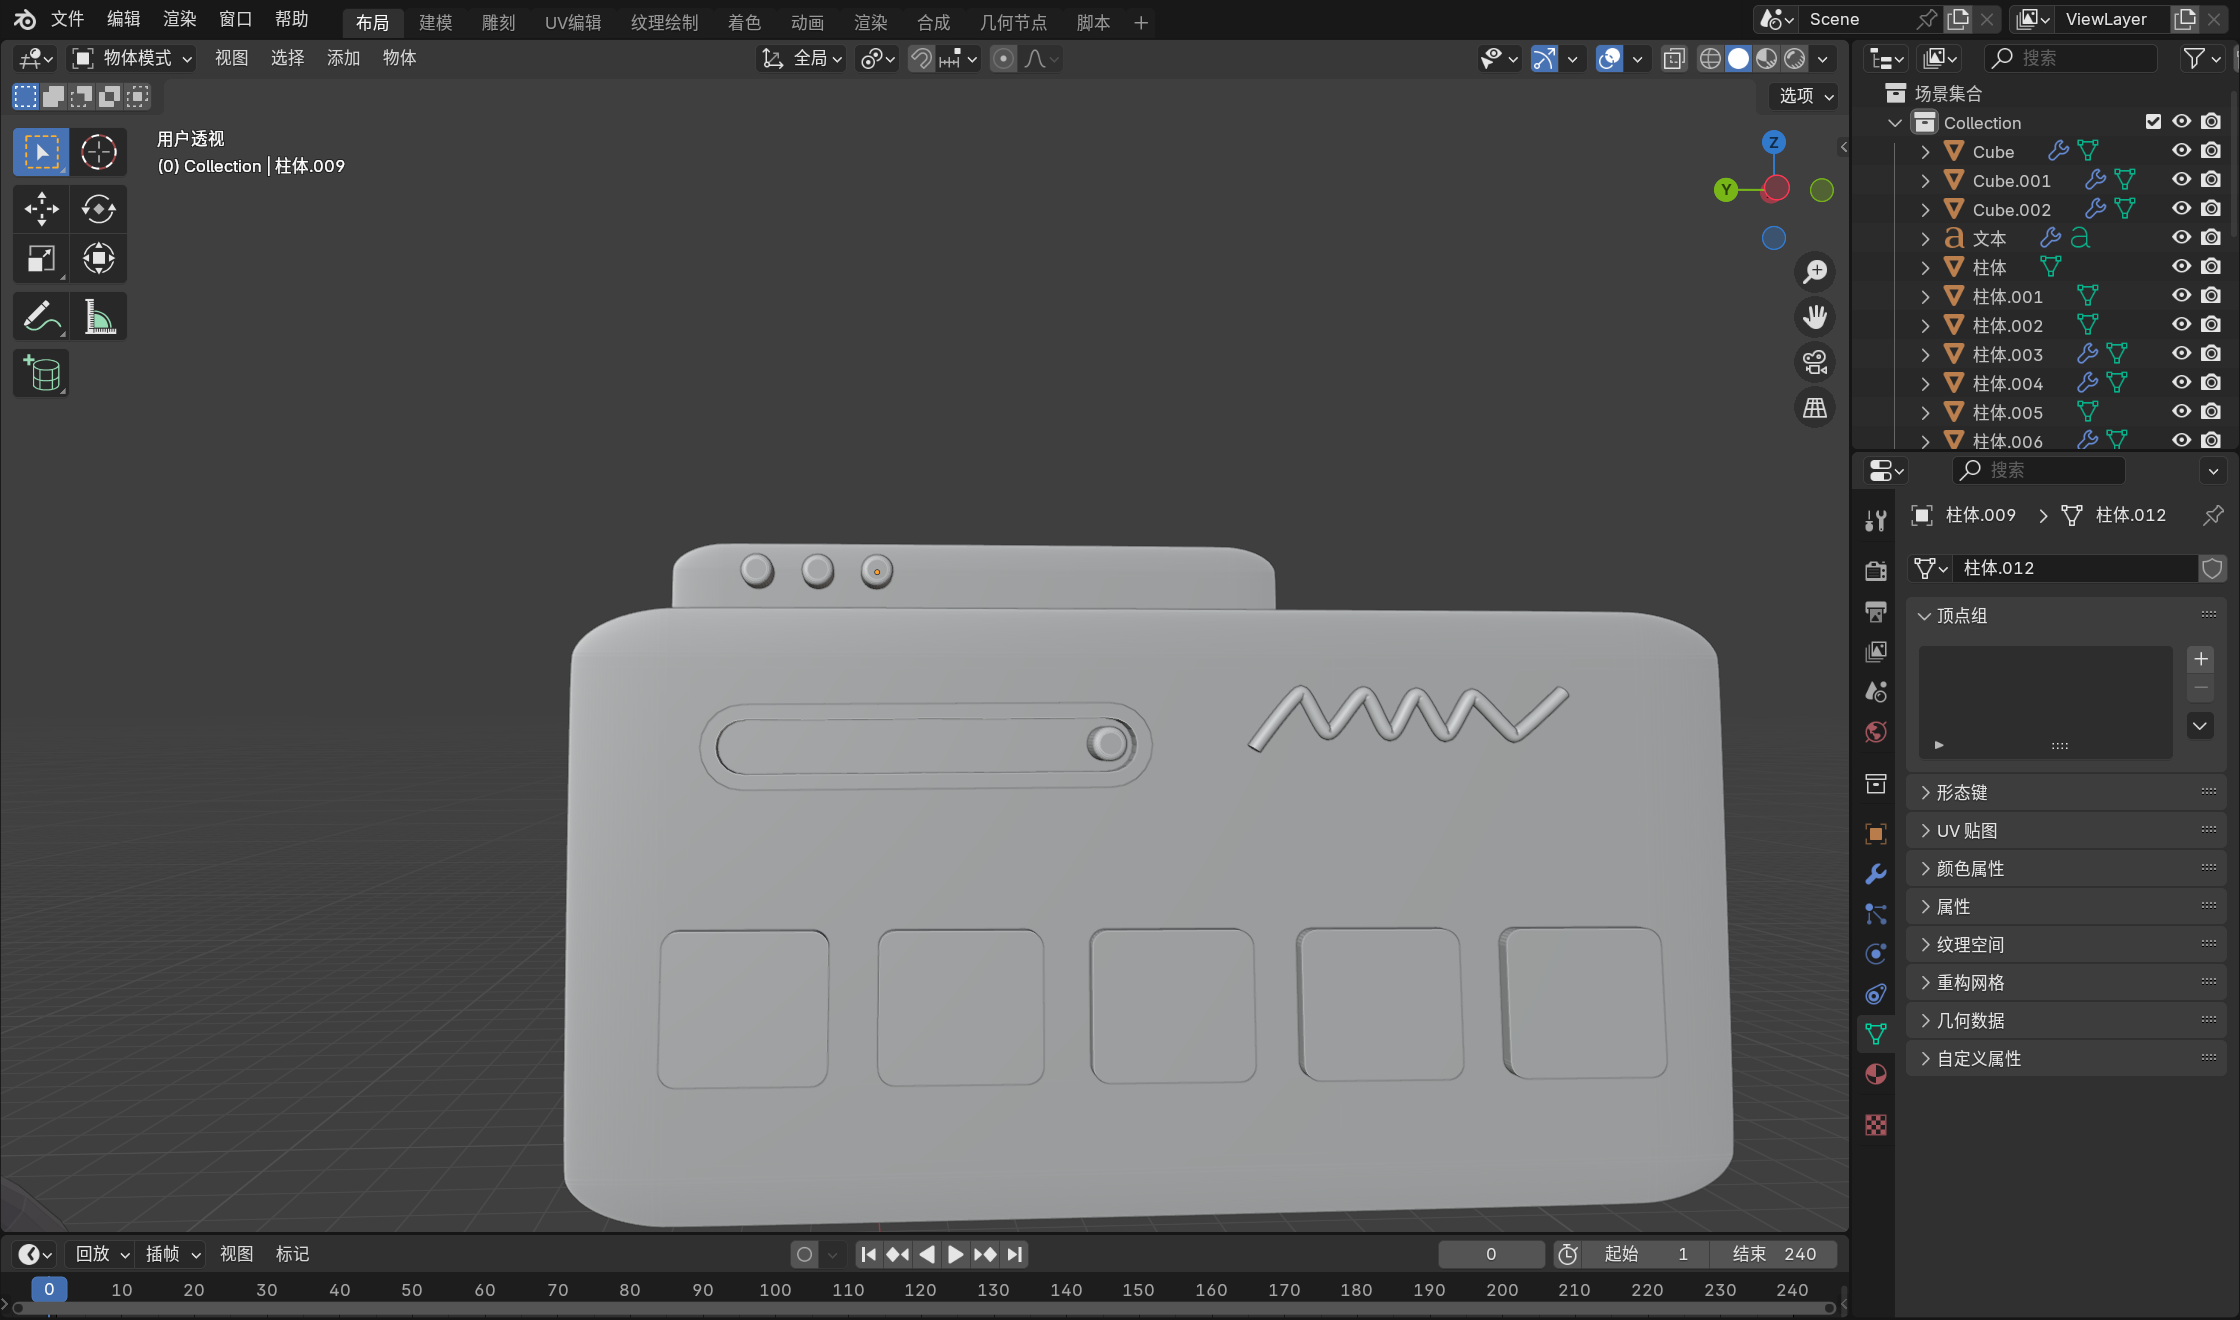Open the 编辑 menu
Image resolution: width=2240 pixels, height=1320 pixels.
click(x=123, y=19)
